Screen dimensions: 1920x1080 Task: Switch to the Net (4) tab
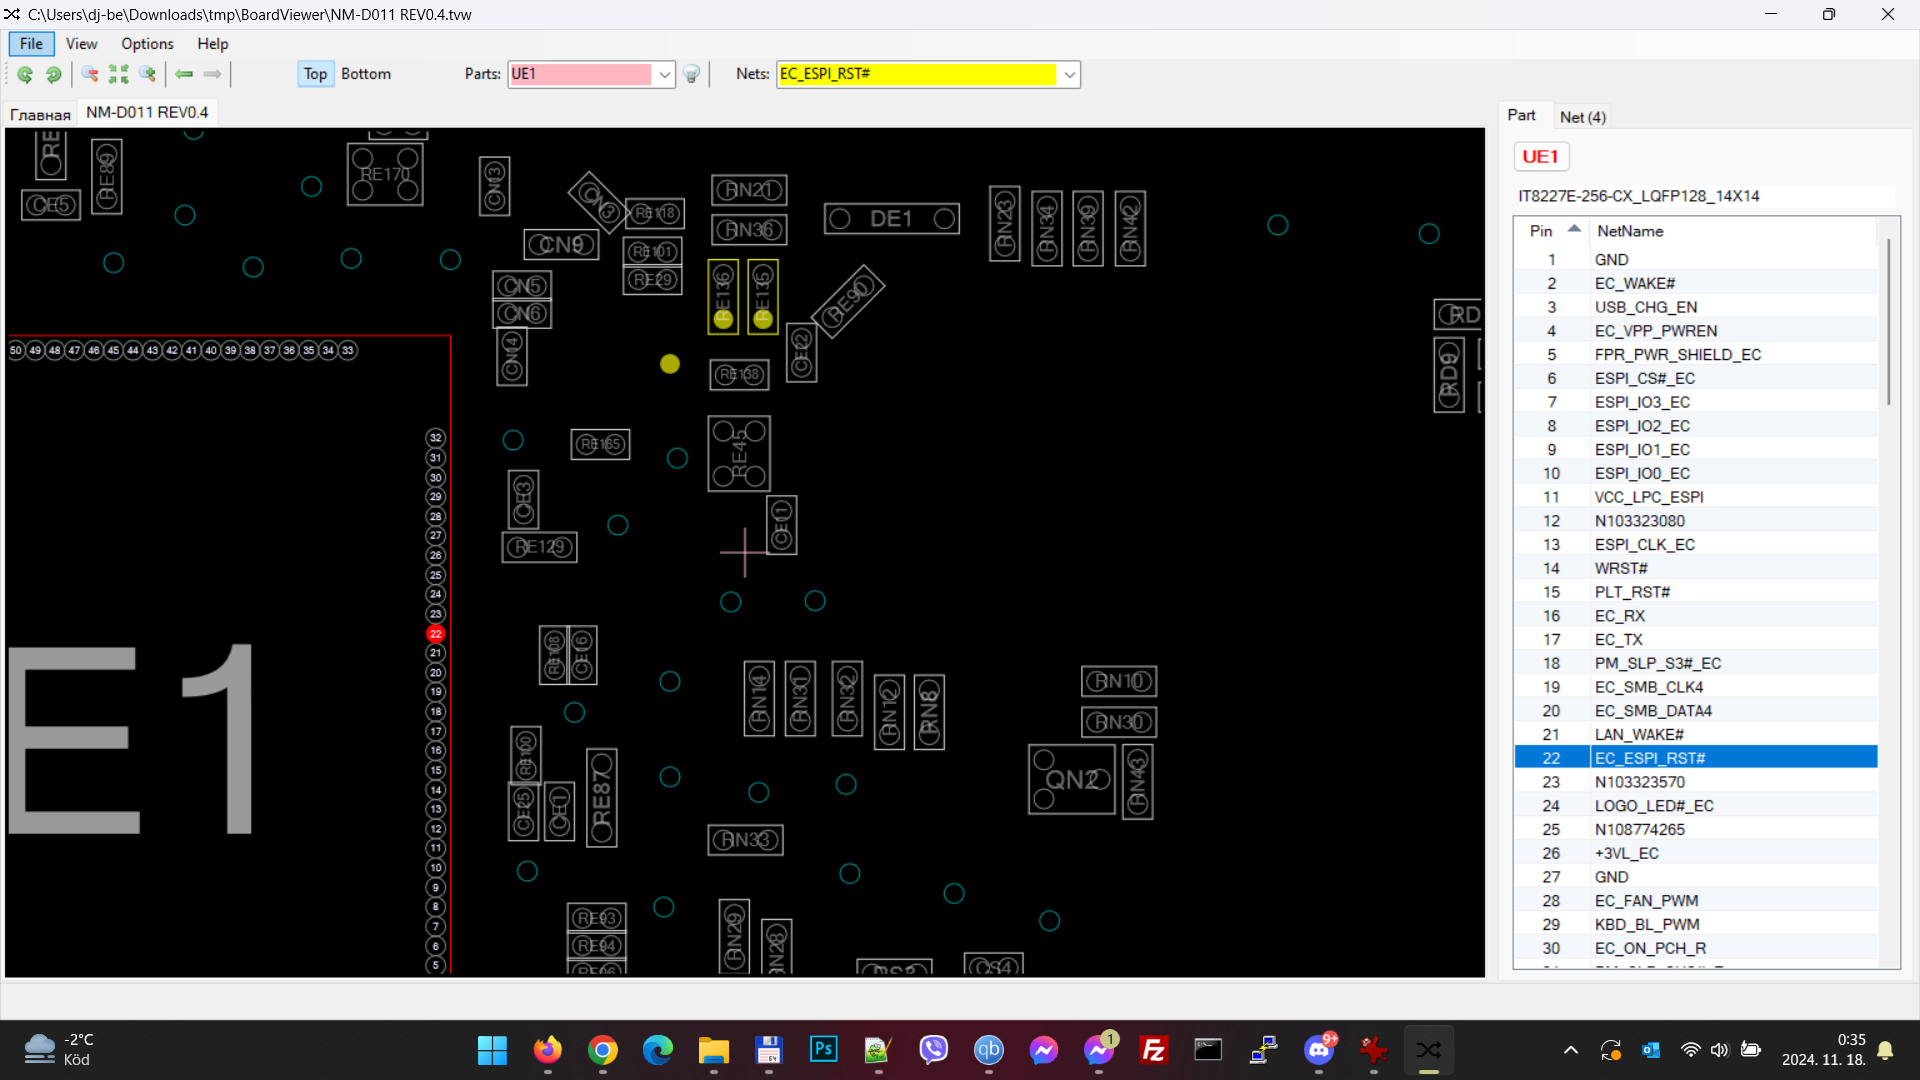pos(1582,117)
